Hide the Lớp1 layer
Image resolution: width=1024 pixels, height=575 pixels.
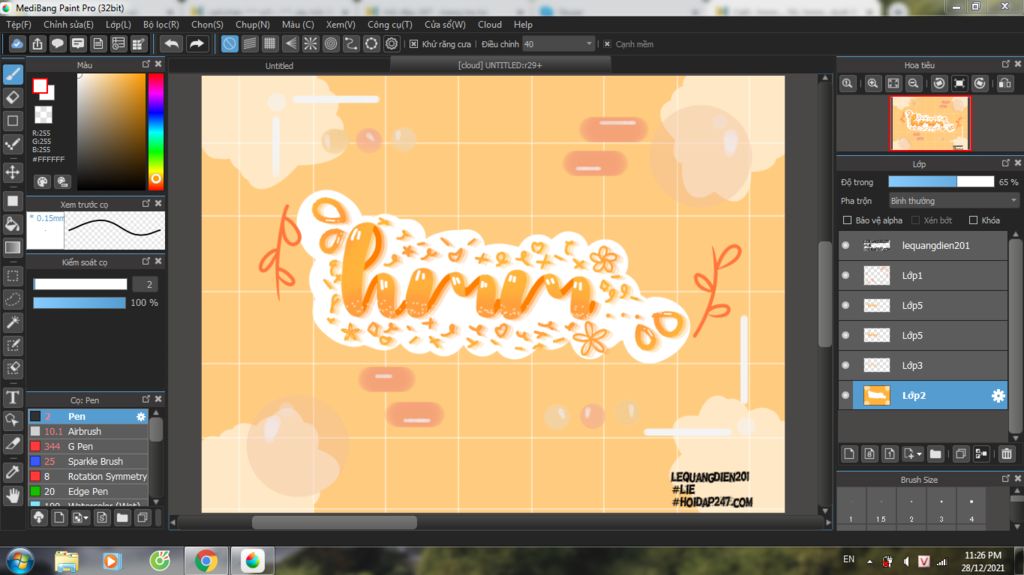tap(846, 276)
